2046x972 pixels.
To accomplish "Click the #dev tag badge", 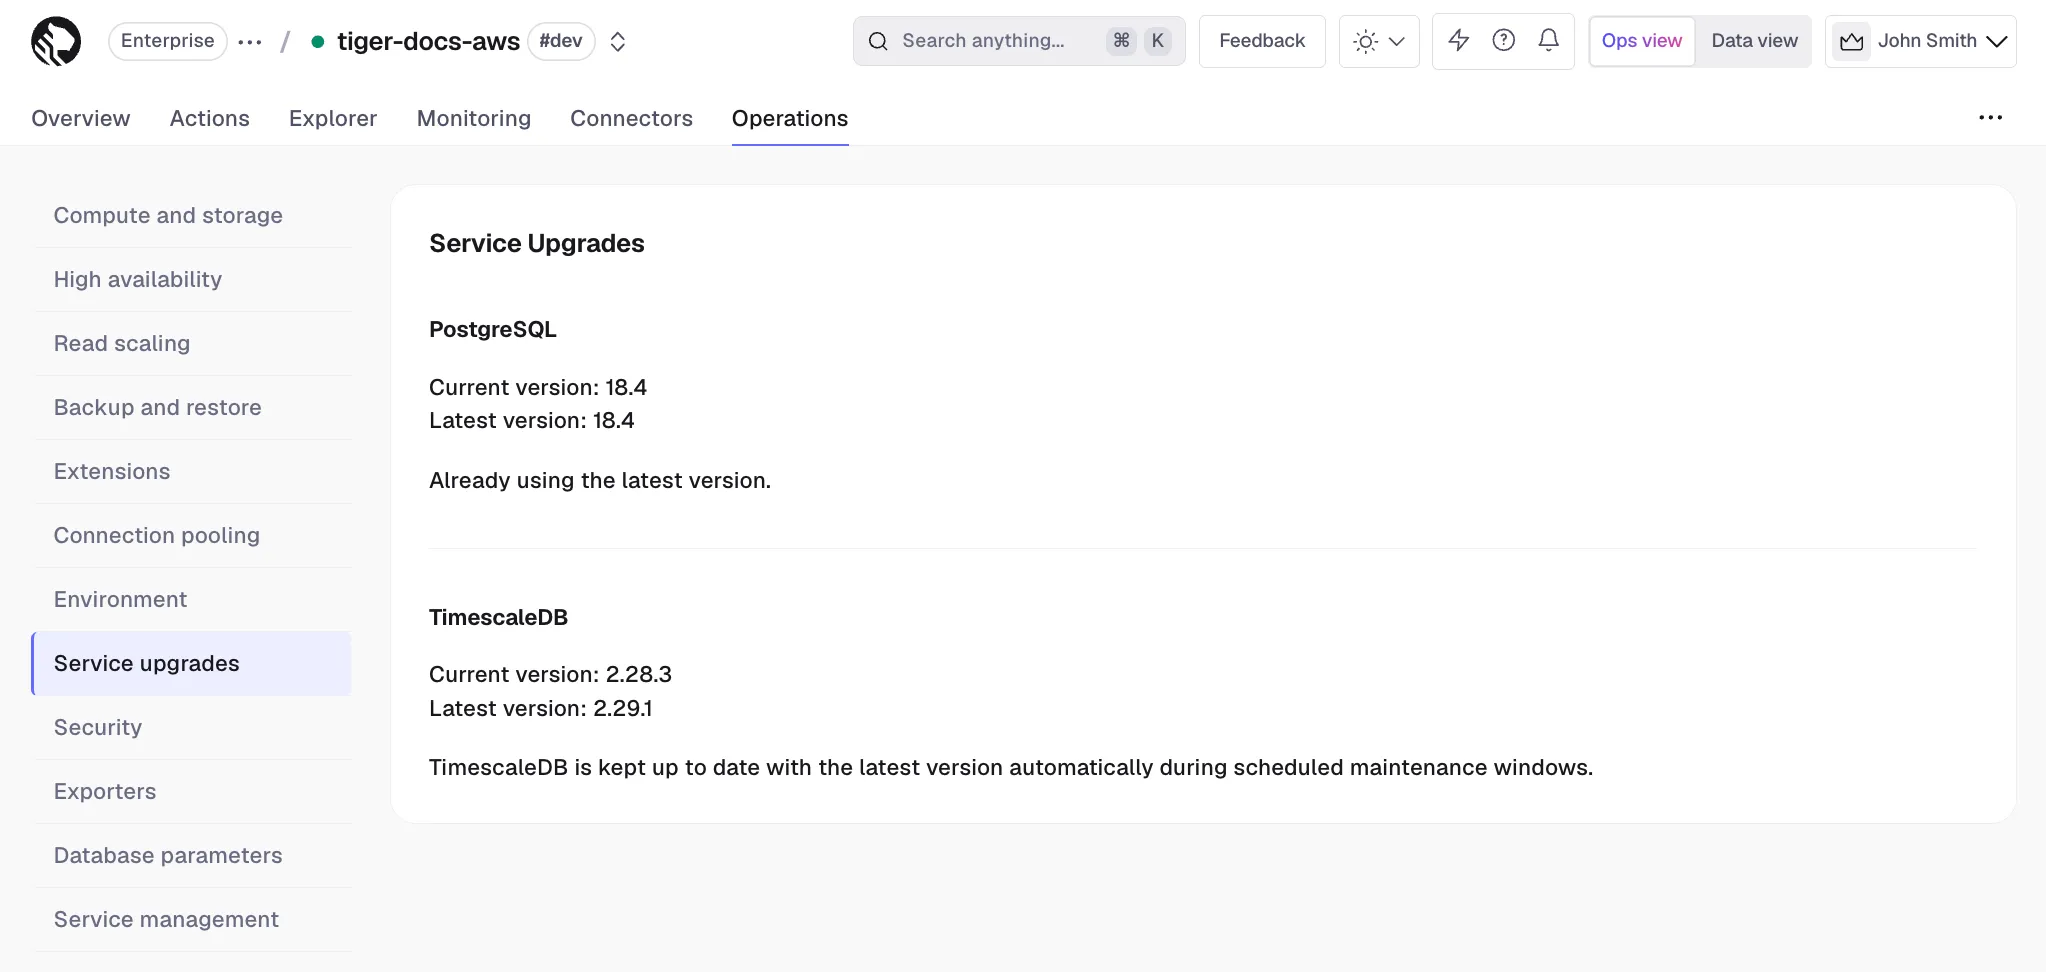I will click(561, 41).
